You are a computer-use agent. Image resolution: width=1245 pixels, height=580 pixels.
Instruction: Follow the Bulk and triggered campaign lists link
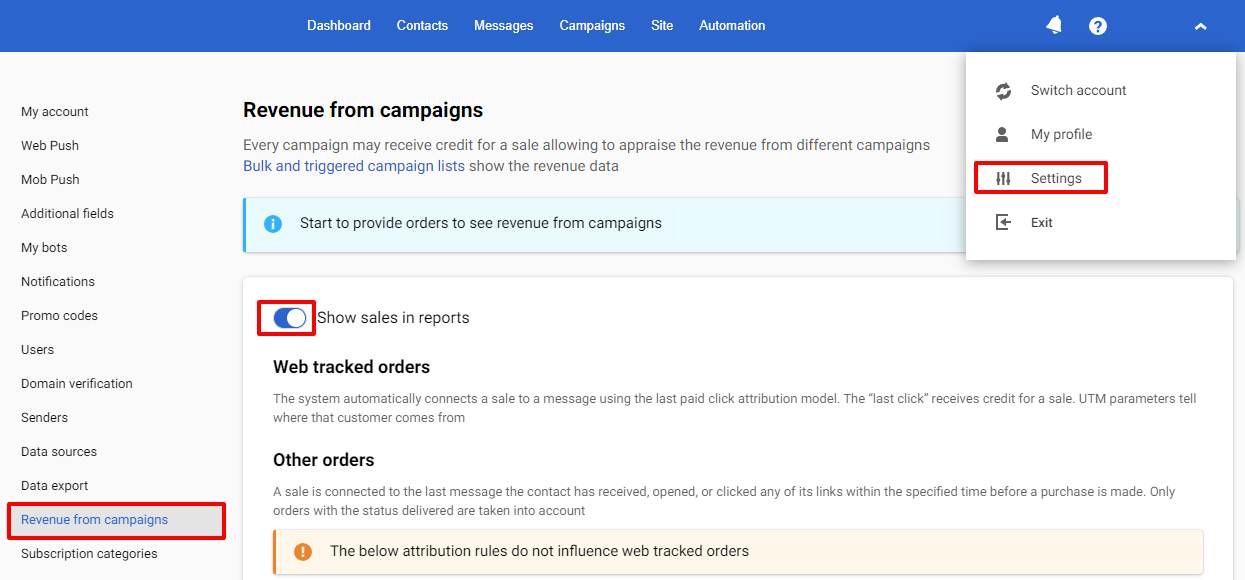click(x=354, y=166)
